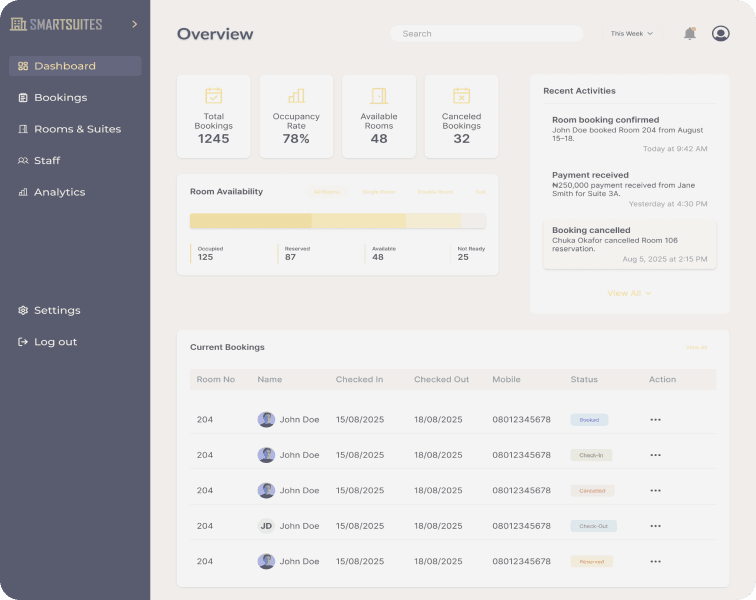Collapse the sidebar with the chevron arrow

pos(134,24)
